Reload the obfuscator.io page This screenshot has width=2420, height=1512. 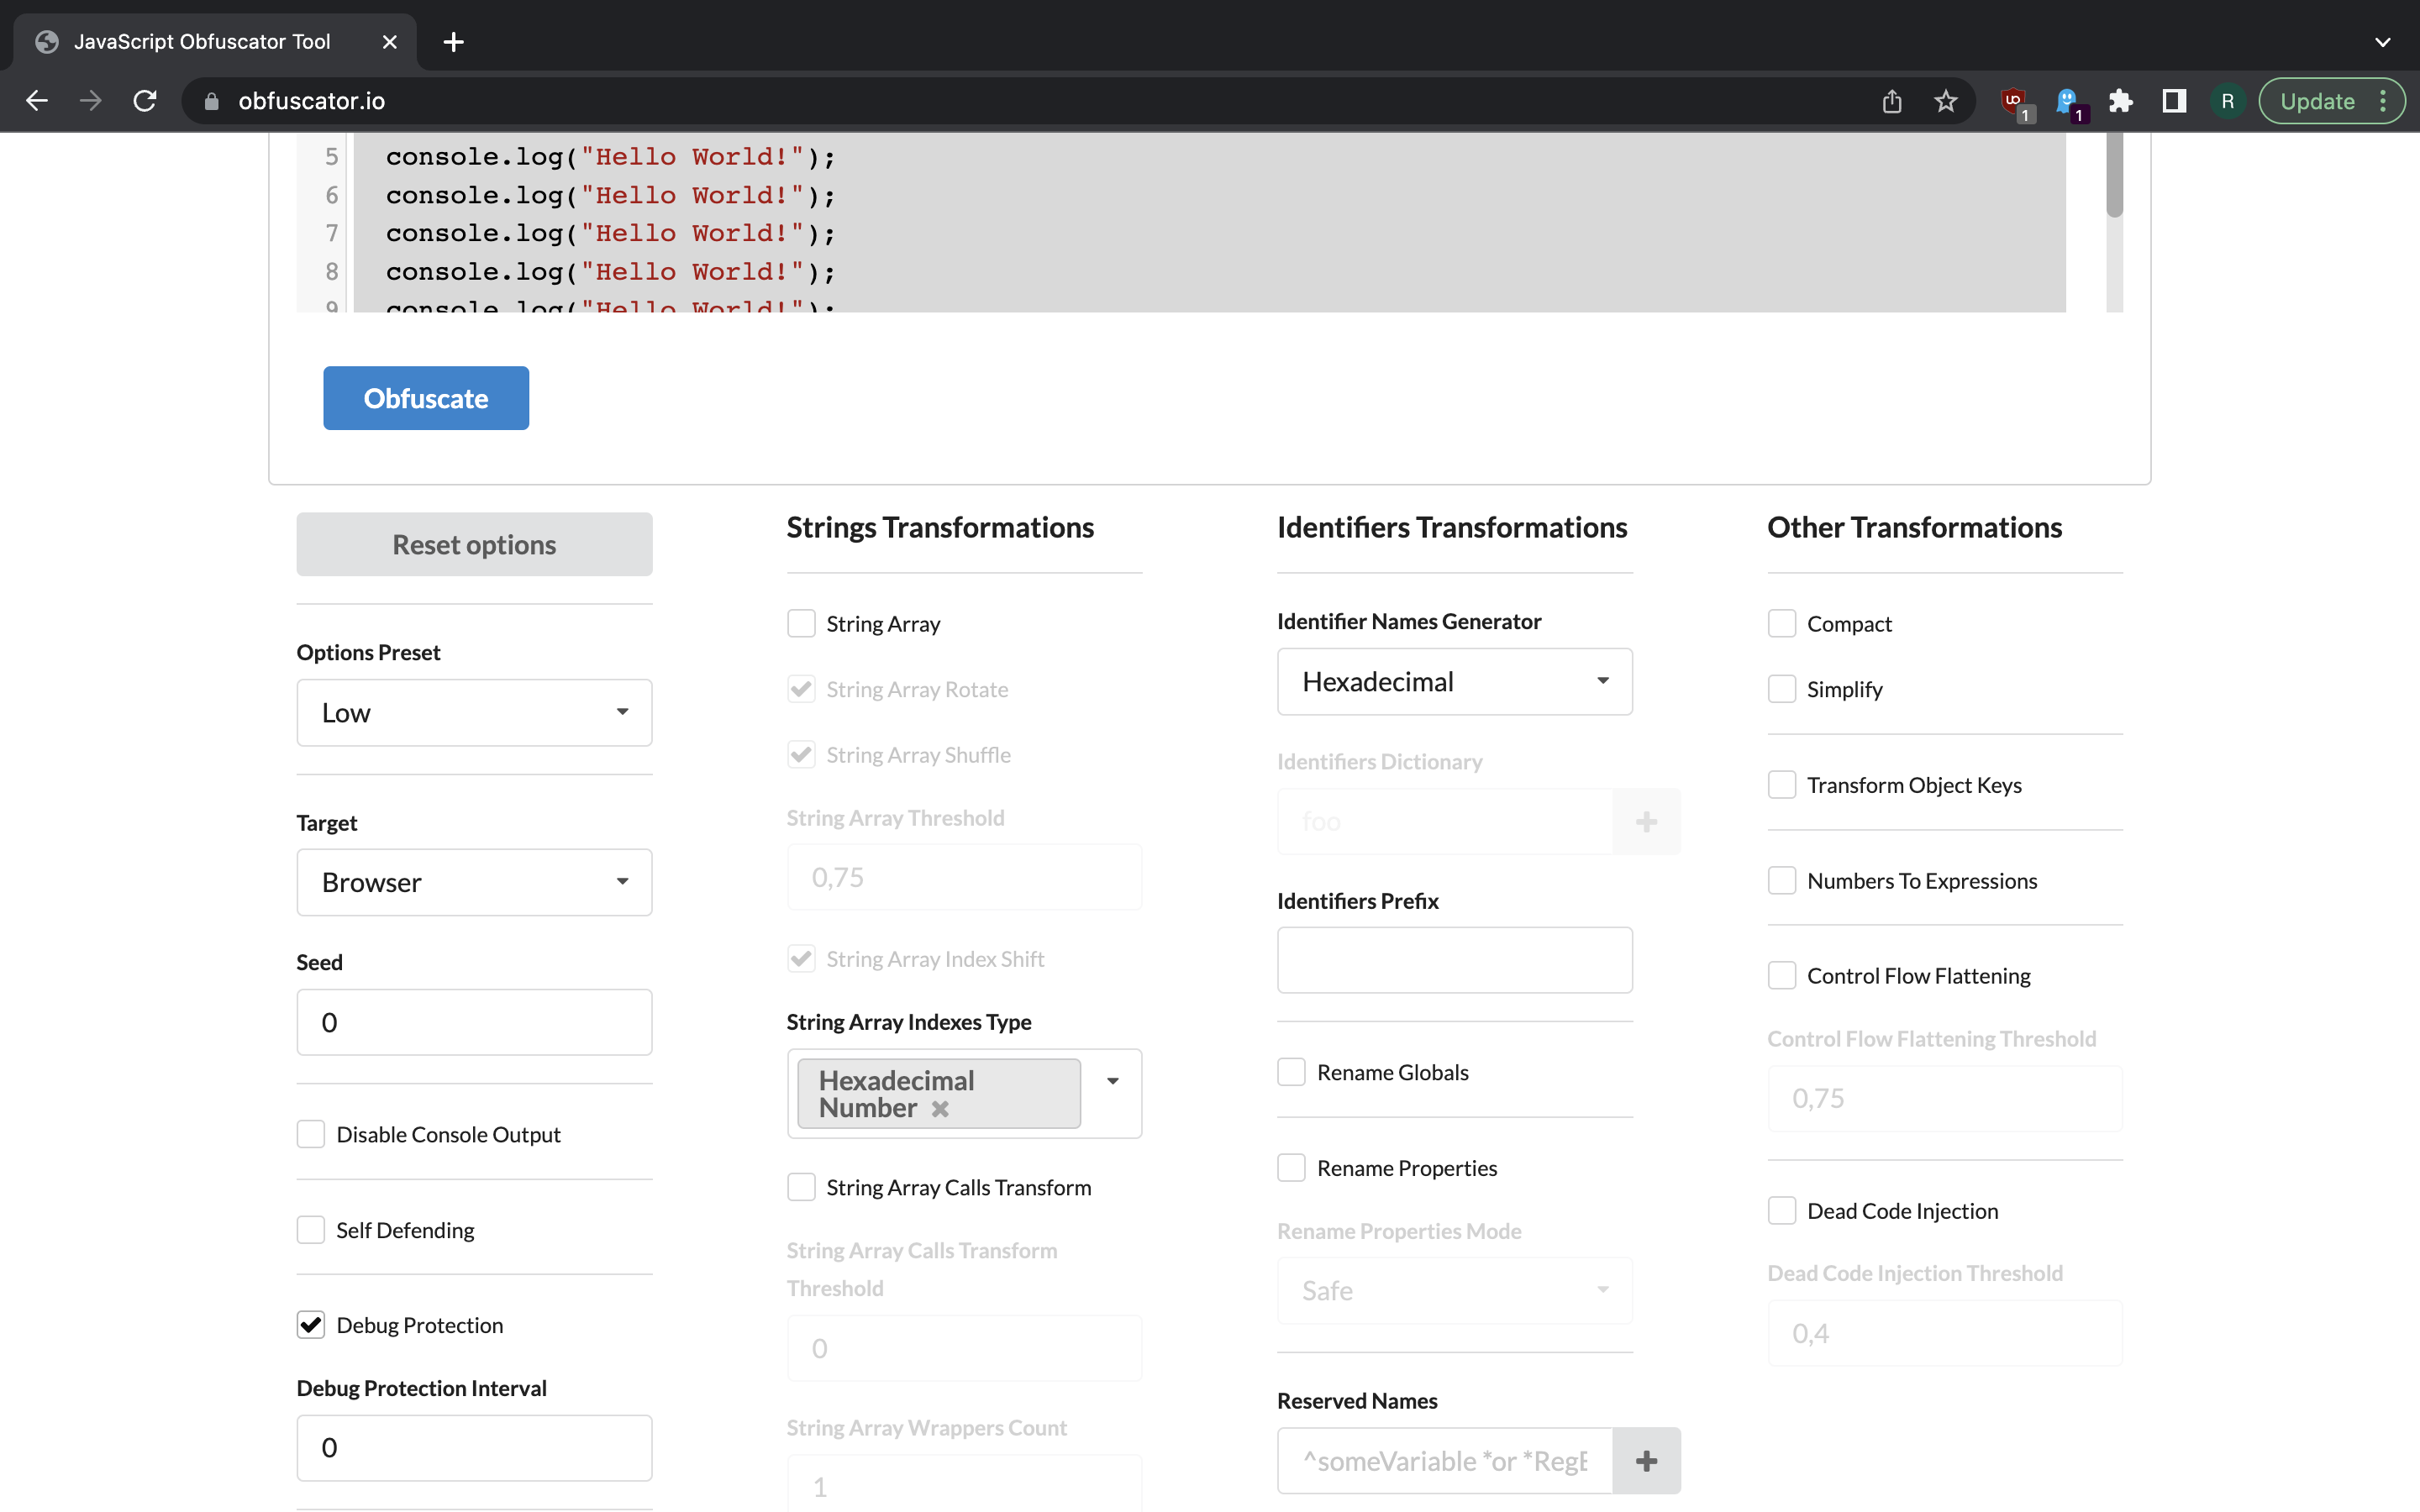point(145,101)
